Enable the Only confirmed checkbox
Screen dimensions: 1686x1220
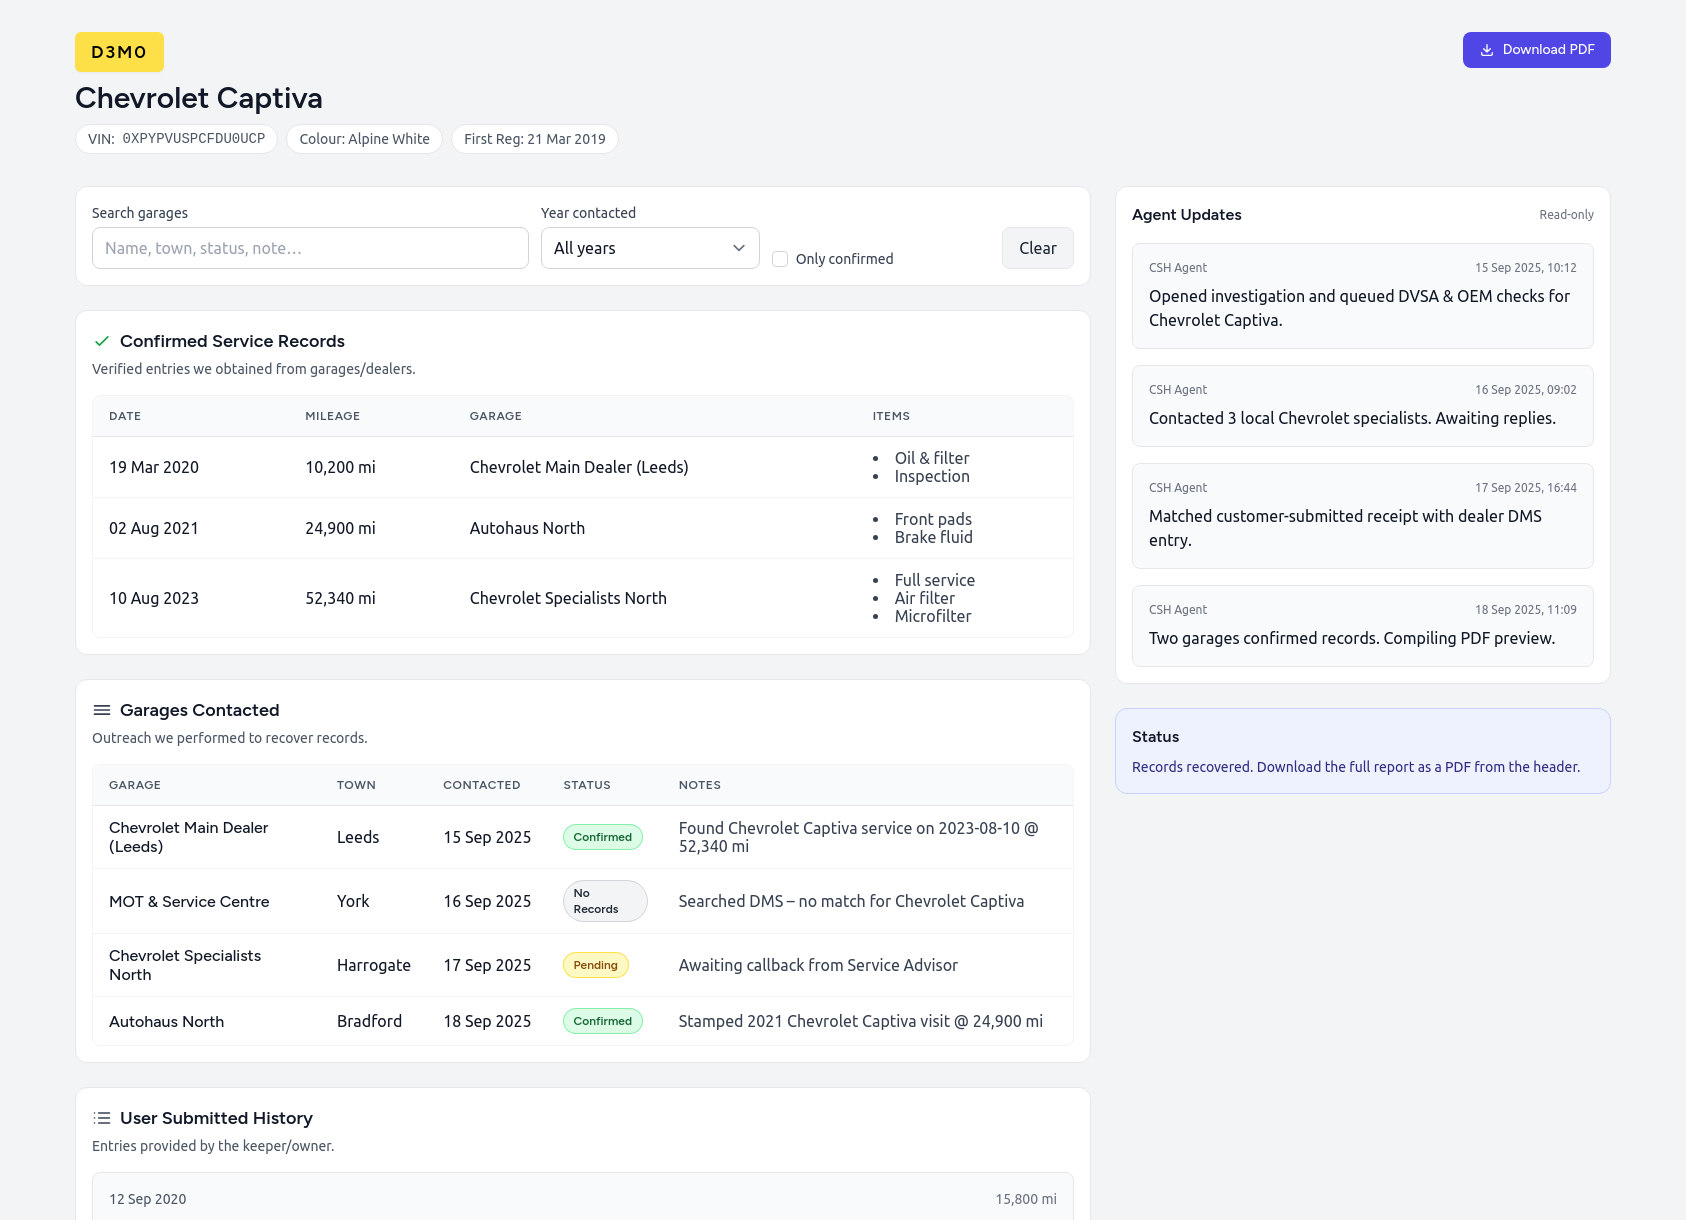pyautogui.click(x=780, y=259)
